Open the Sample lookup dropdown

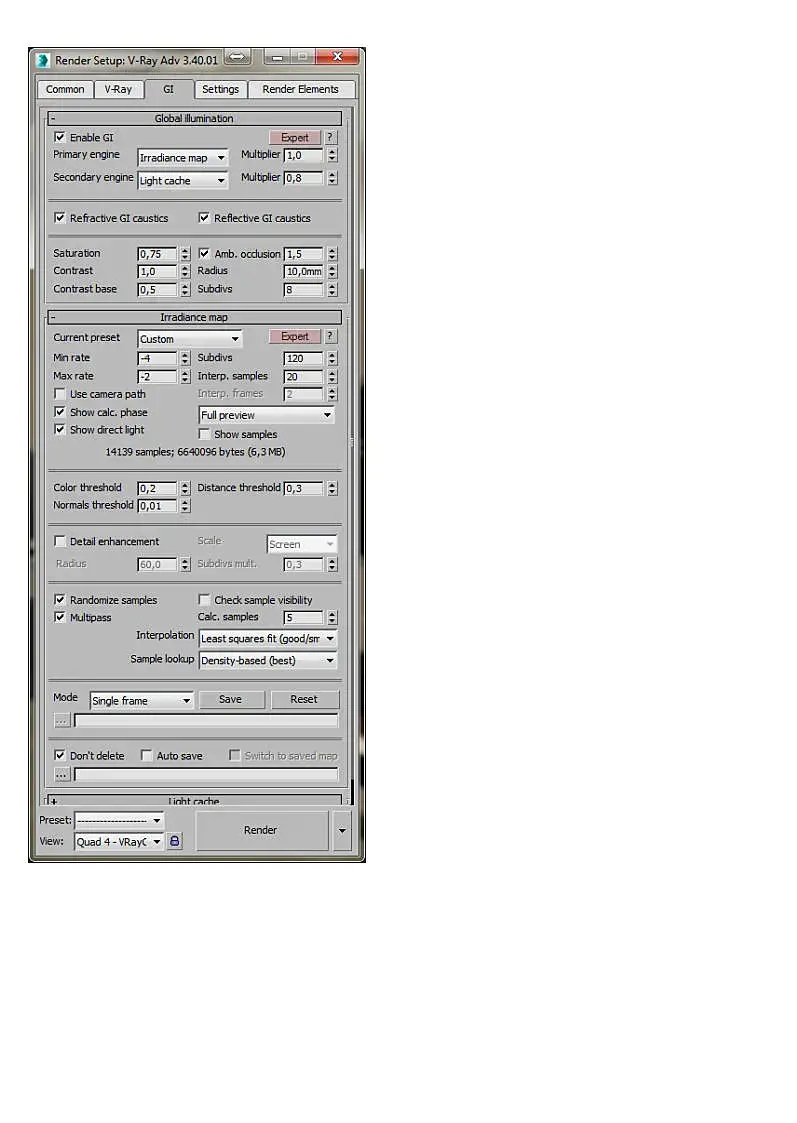tap(268, 660)
